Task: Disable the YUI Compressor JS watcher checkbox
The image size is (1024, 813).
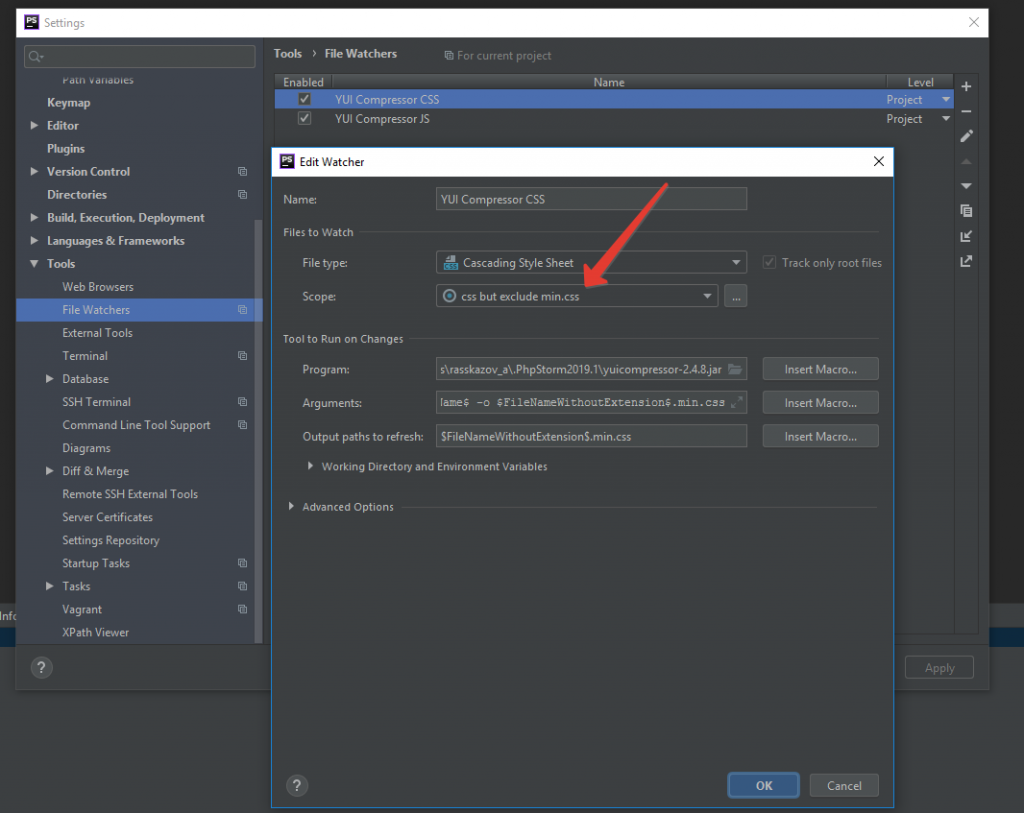Action: (x=304, y=118)
